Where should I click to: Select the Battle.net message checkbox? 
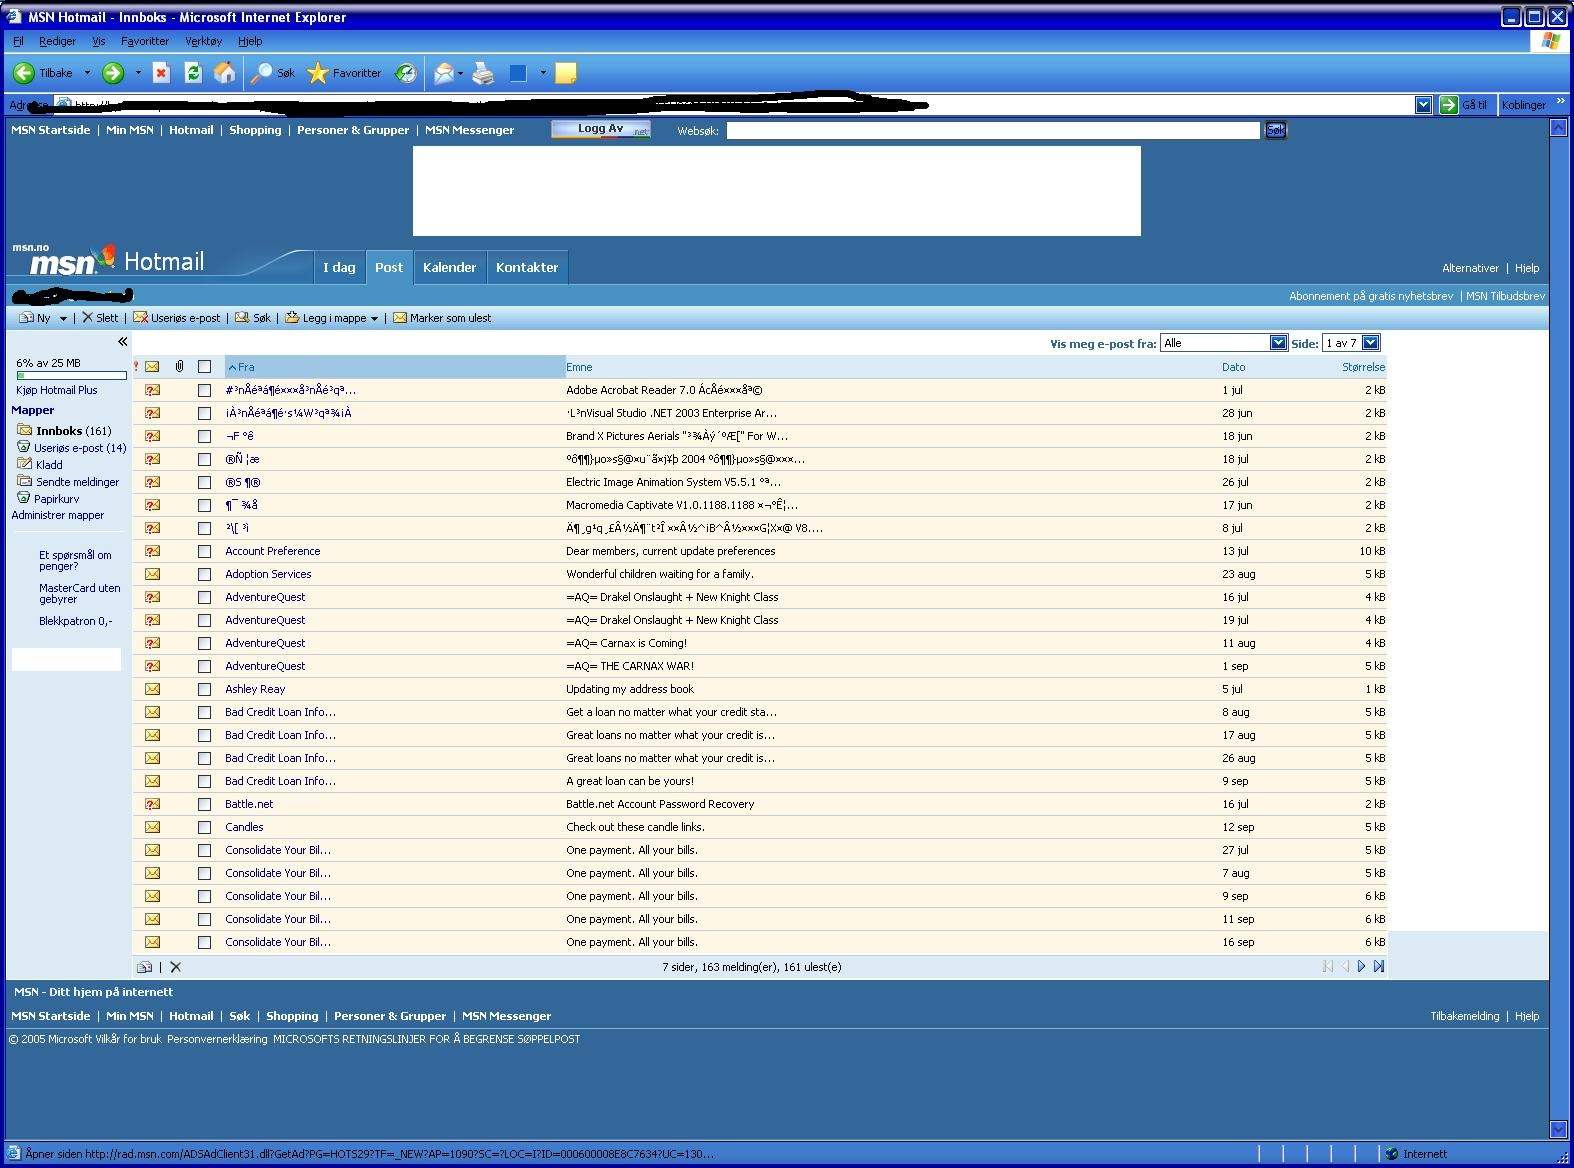(205, 804)
